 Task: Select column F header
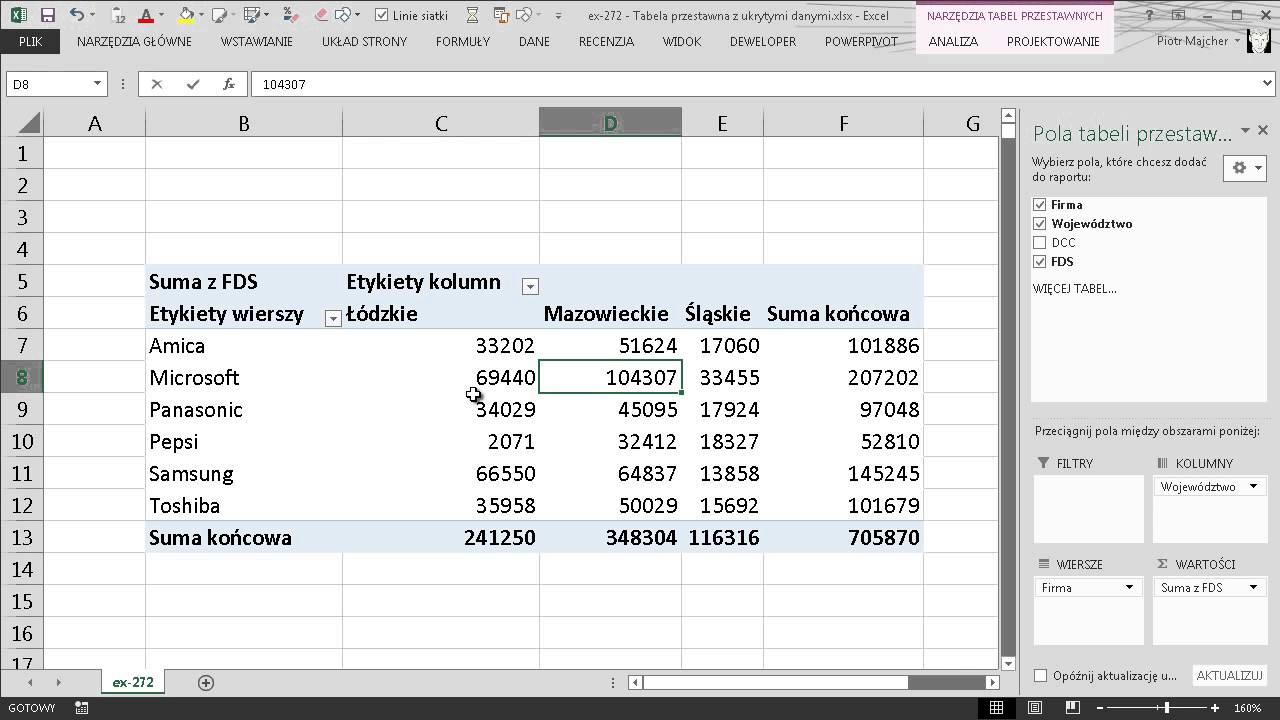(x=843, y=123)
